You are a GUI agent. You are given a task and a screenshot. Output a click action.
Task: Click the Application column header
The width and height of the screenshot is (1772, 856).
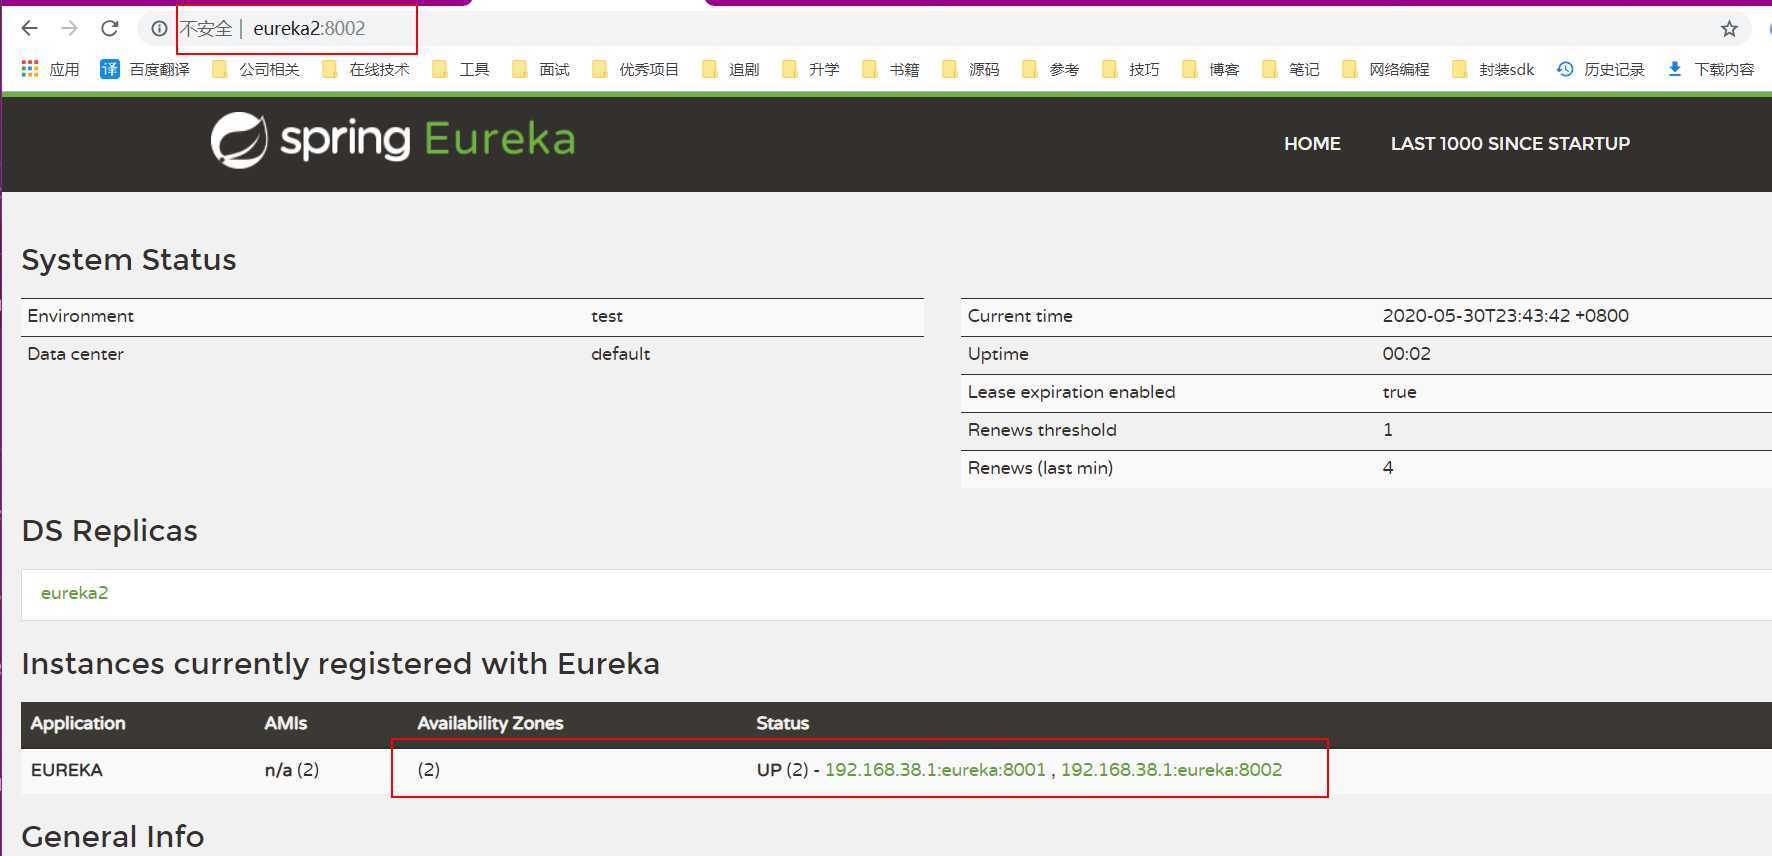[x=78, y=723]
